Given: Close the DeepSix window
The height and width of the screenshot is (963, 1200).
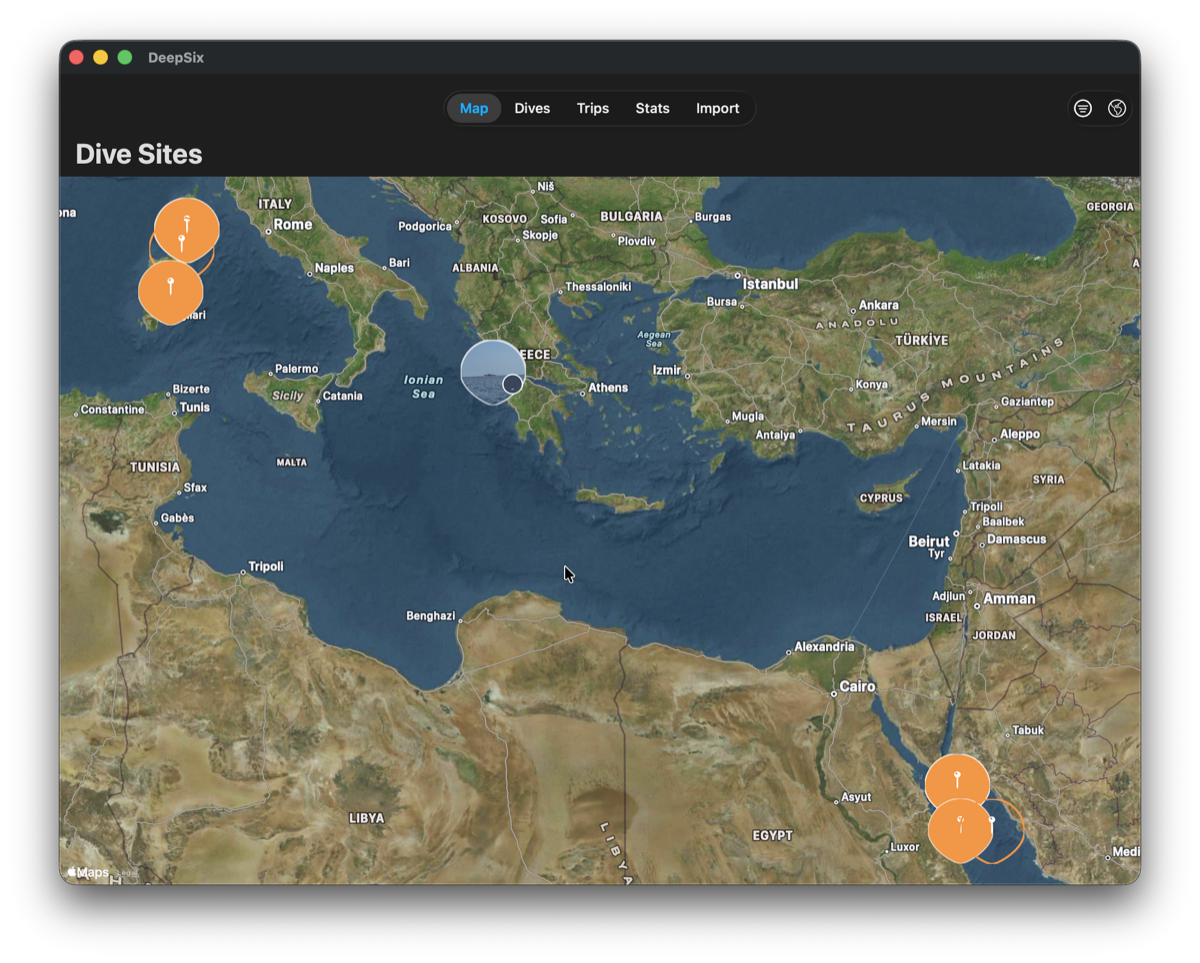Looking at the screenshot, I should [x=76, y=57].
